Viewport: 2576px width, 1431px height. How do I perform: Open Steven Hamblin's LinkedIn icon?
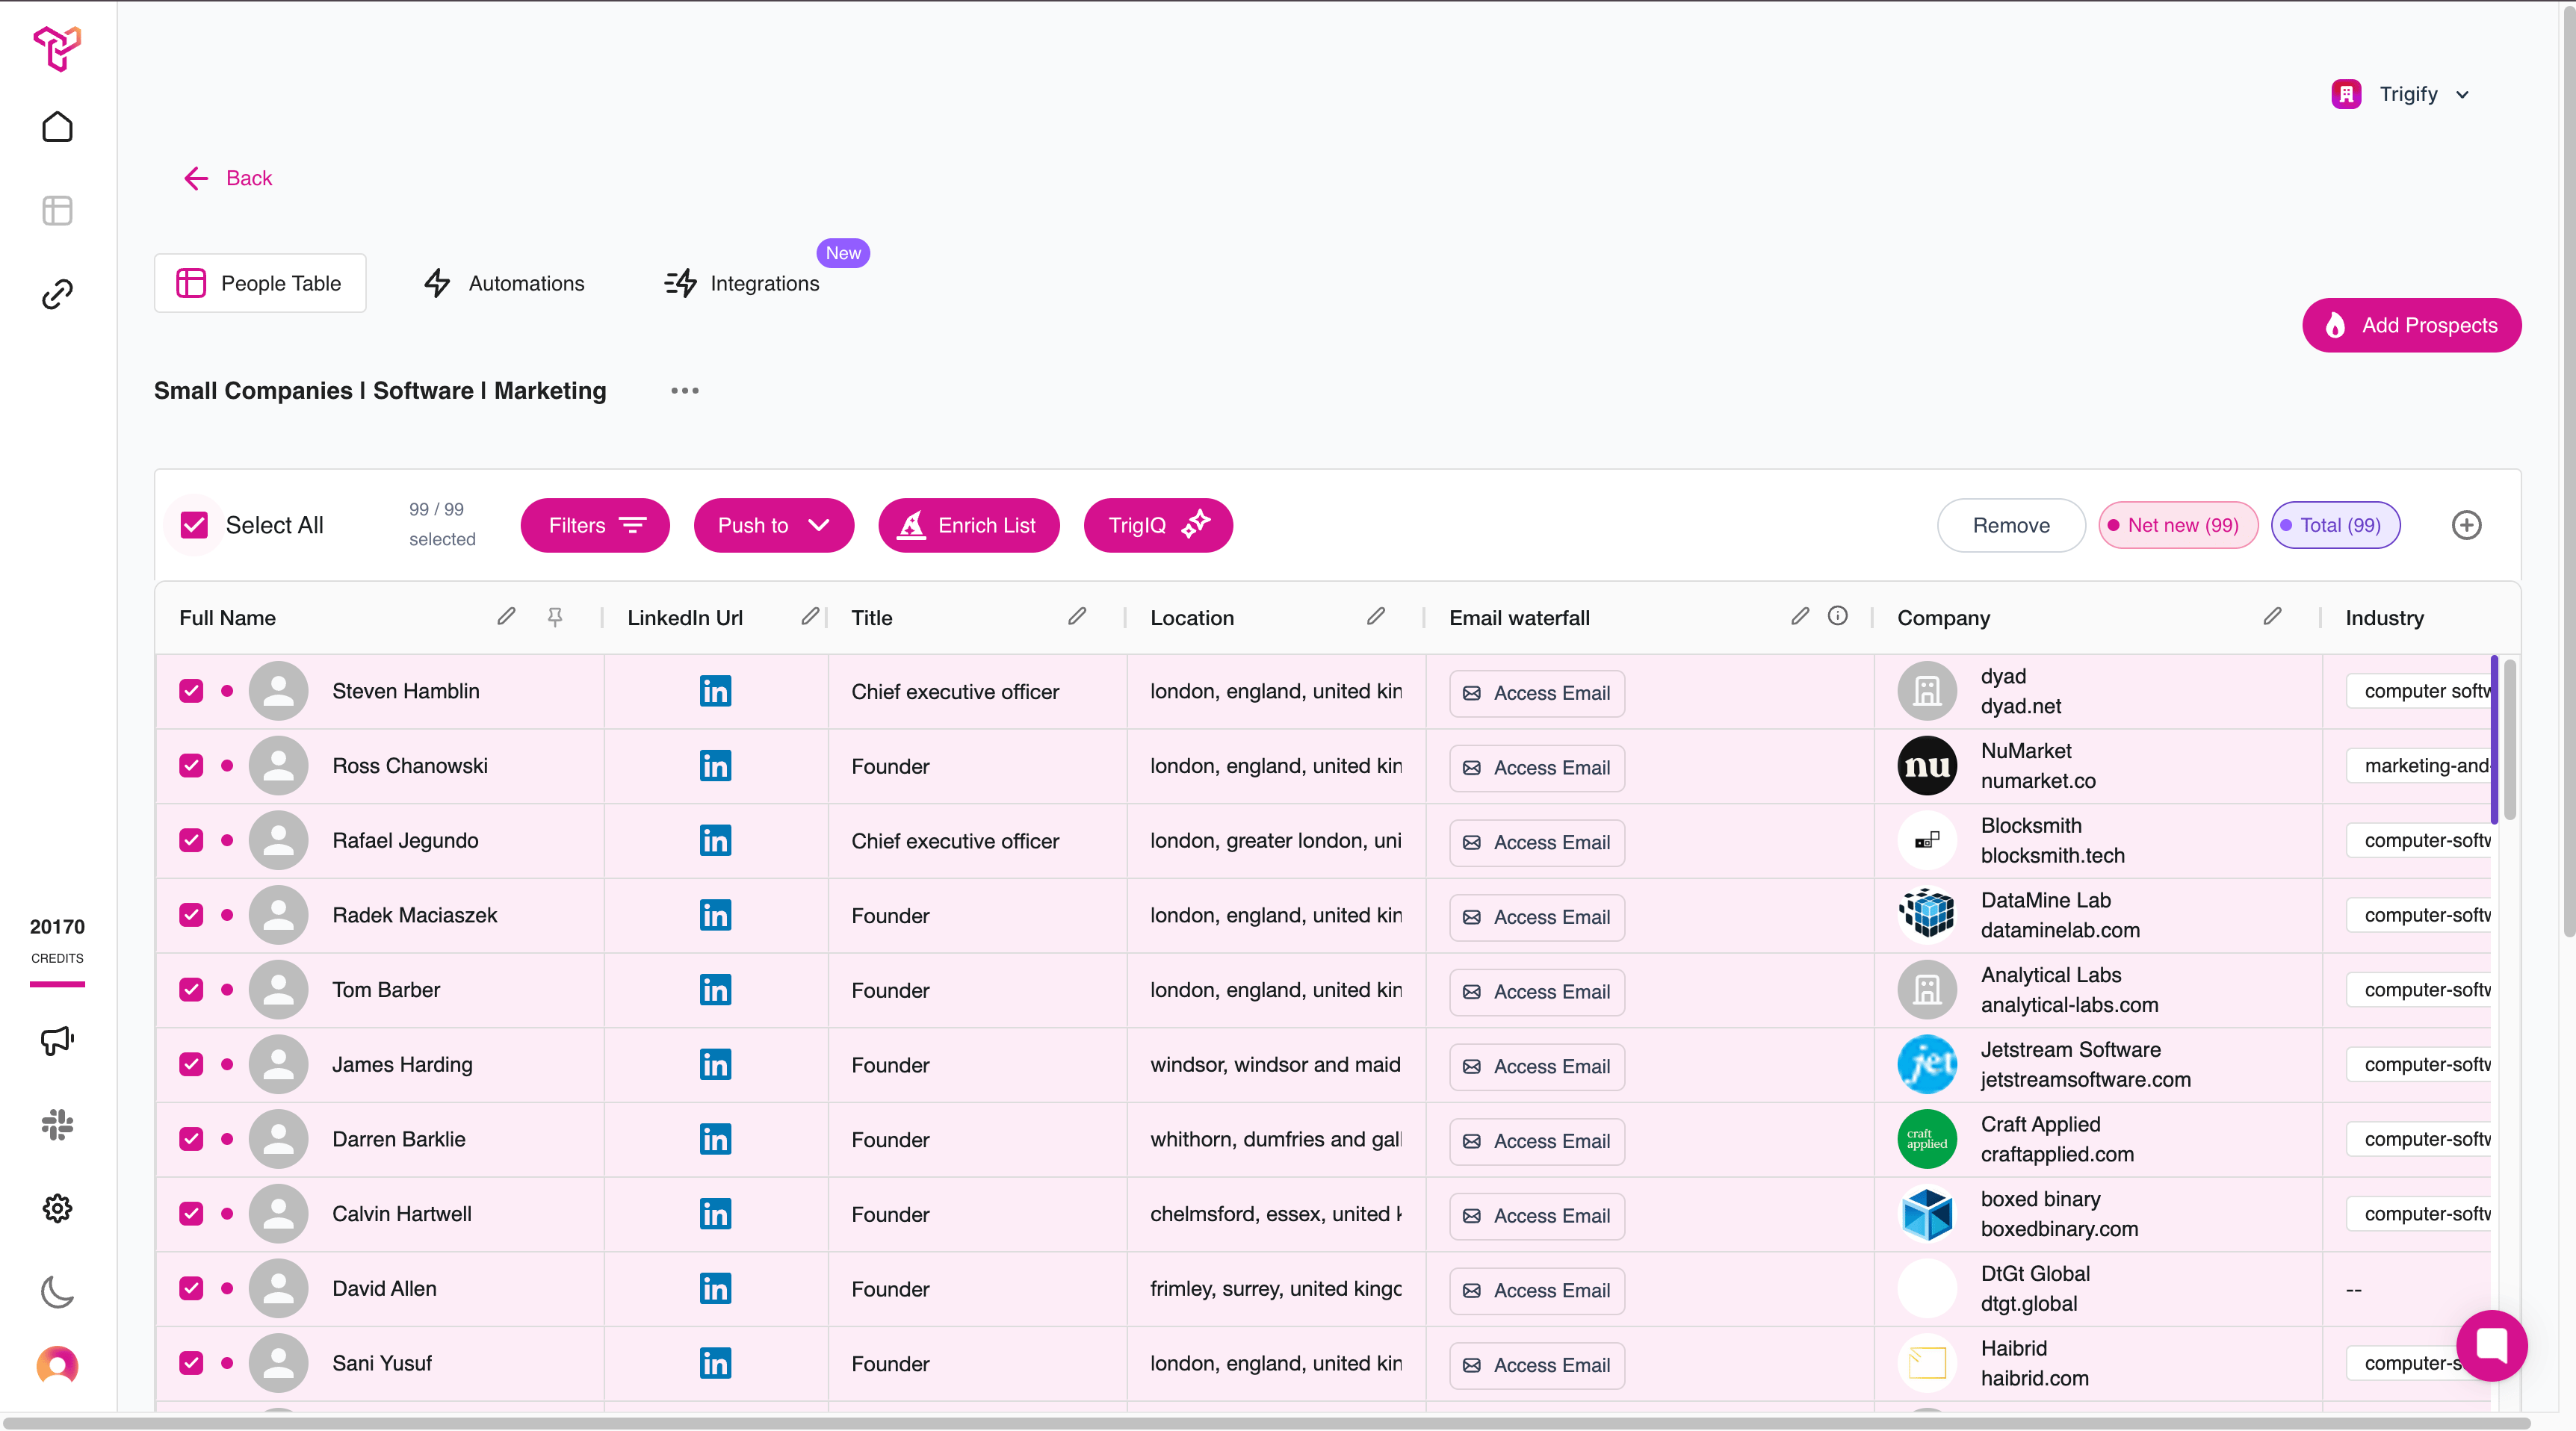[715, 691]
